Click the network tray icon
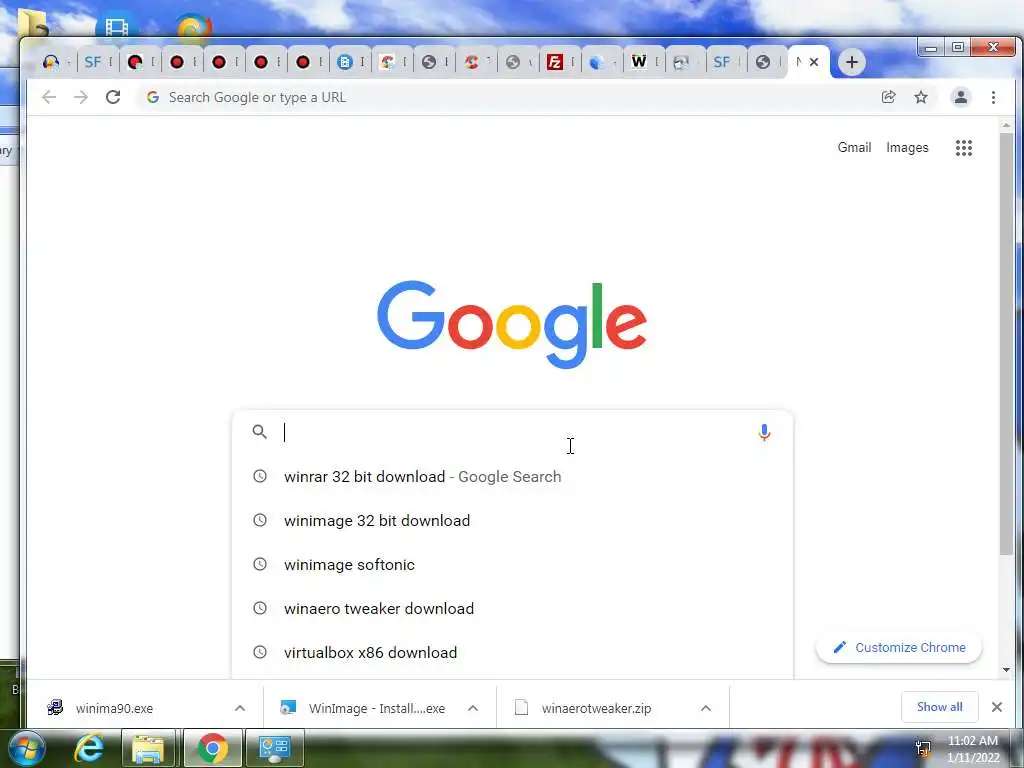This screenshot has height=768, width=1024. click(x=923, y=748)
